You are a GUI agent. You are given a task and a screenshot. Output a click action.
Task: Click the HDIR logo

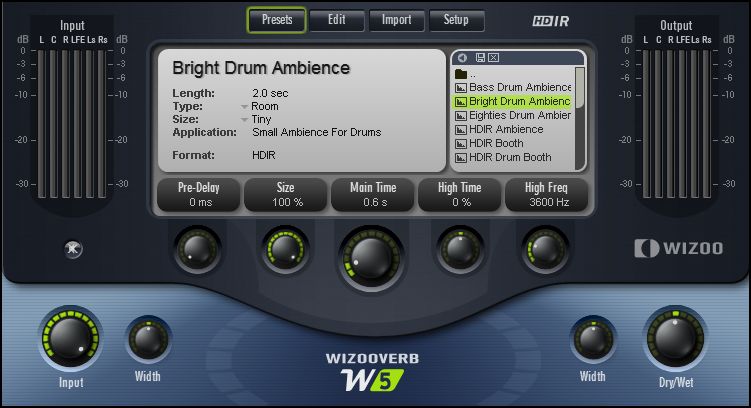[x=551, y=21]
